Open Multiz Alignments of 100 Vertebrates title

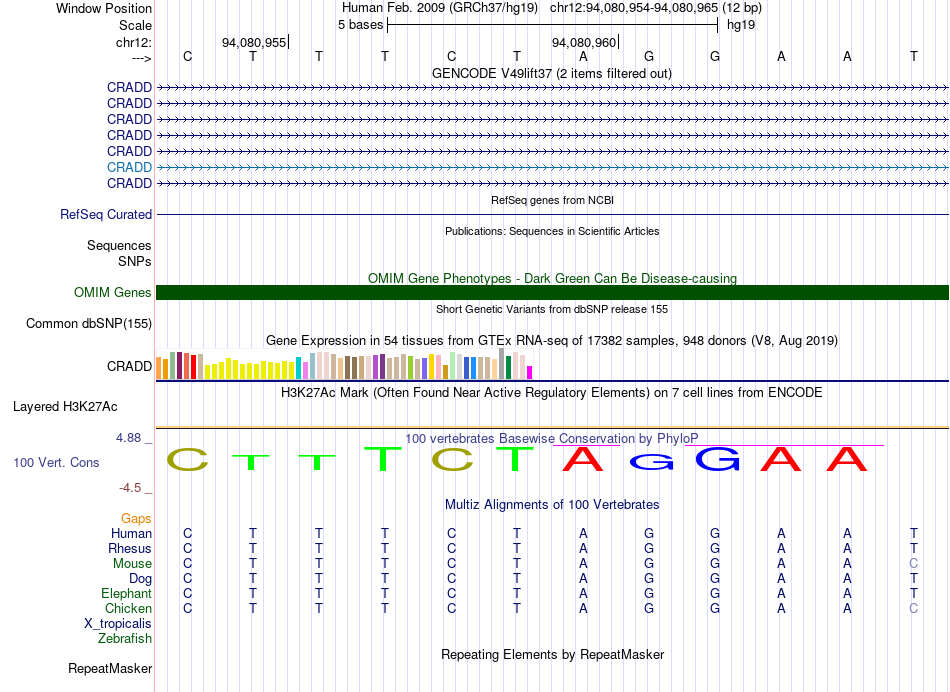point(552,505)
